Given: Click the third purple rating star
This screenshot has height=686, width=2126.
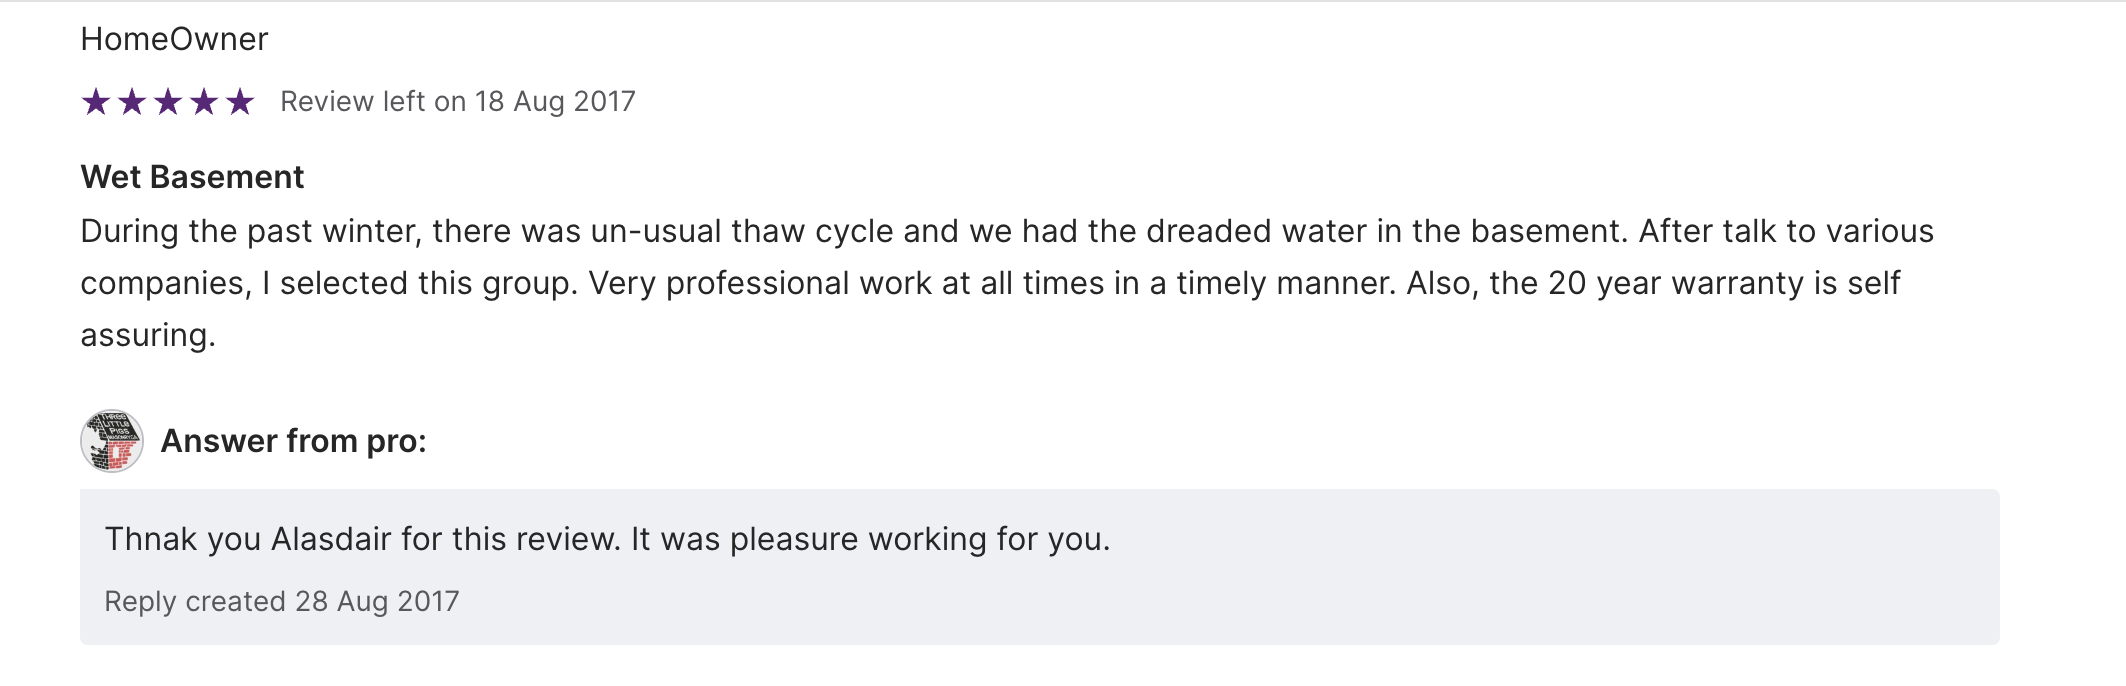Looking at the screenshot, I should (168, 102).
